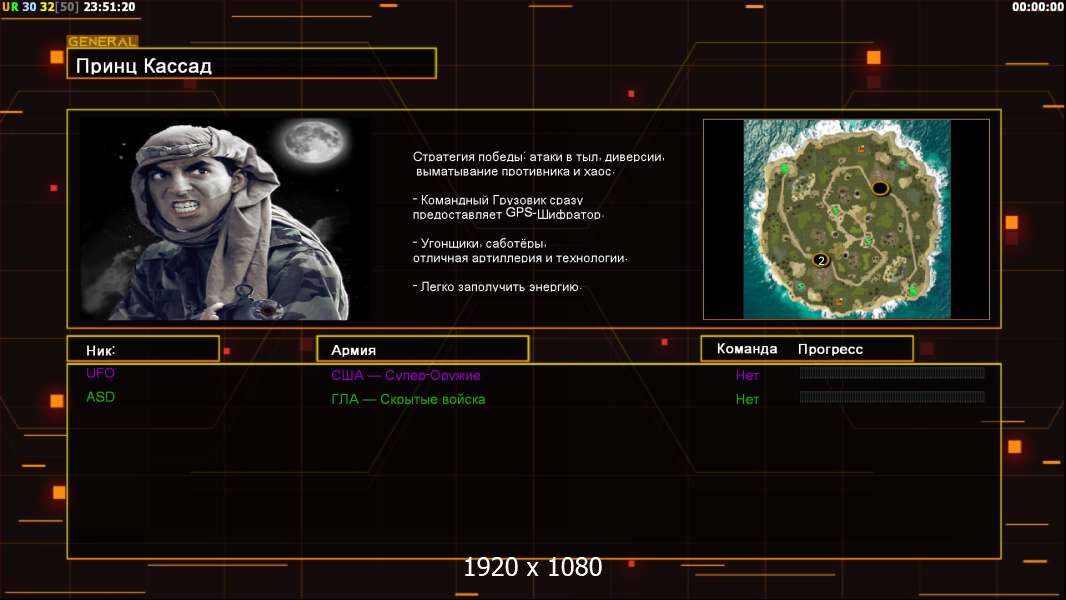Click army entry ГЛА — Скрытые войска
This screenshot has width=1066, height=600.
point(409,400)
